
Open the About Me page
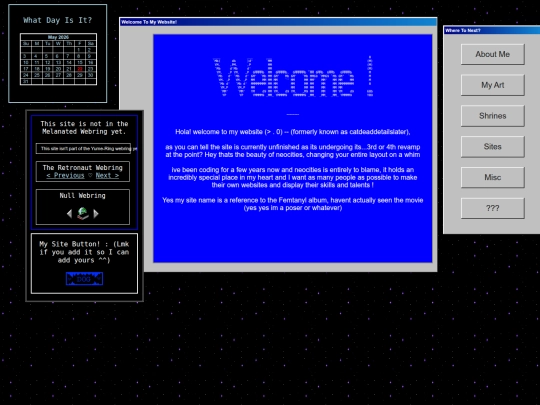coord(492,54)
